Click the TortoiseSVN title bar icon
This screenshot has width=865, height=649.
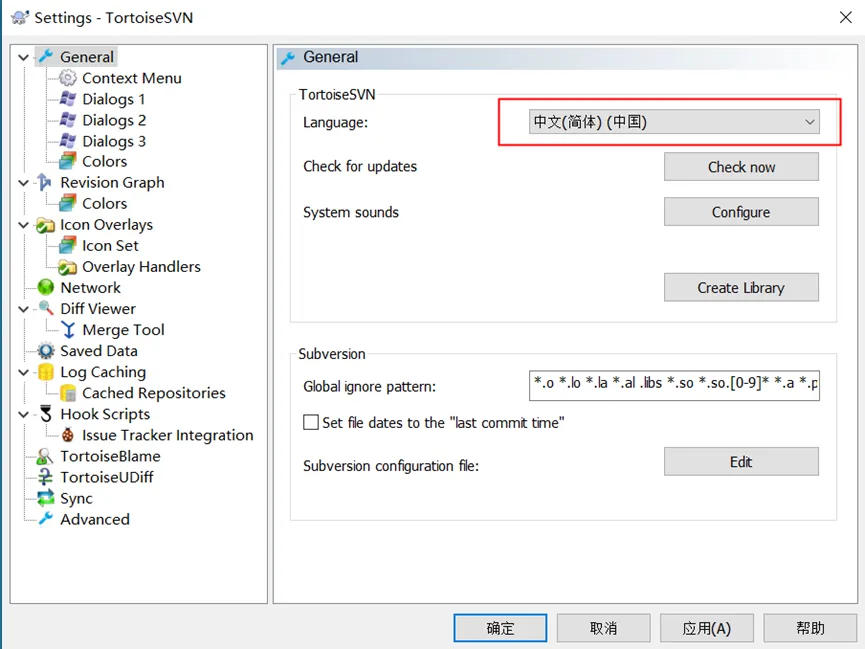tap(19, 17)
